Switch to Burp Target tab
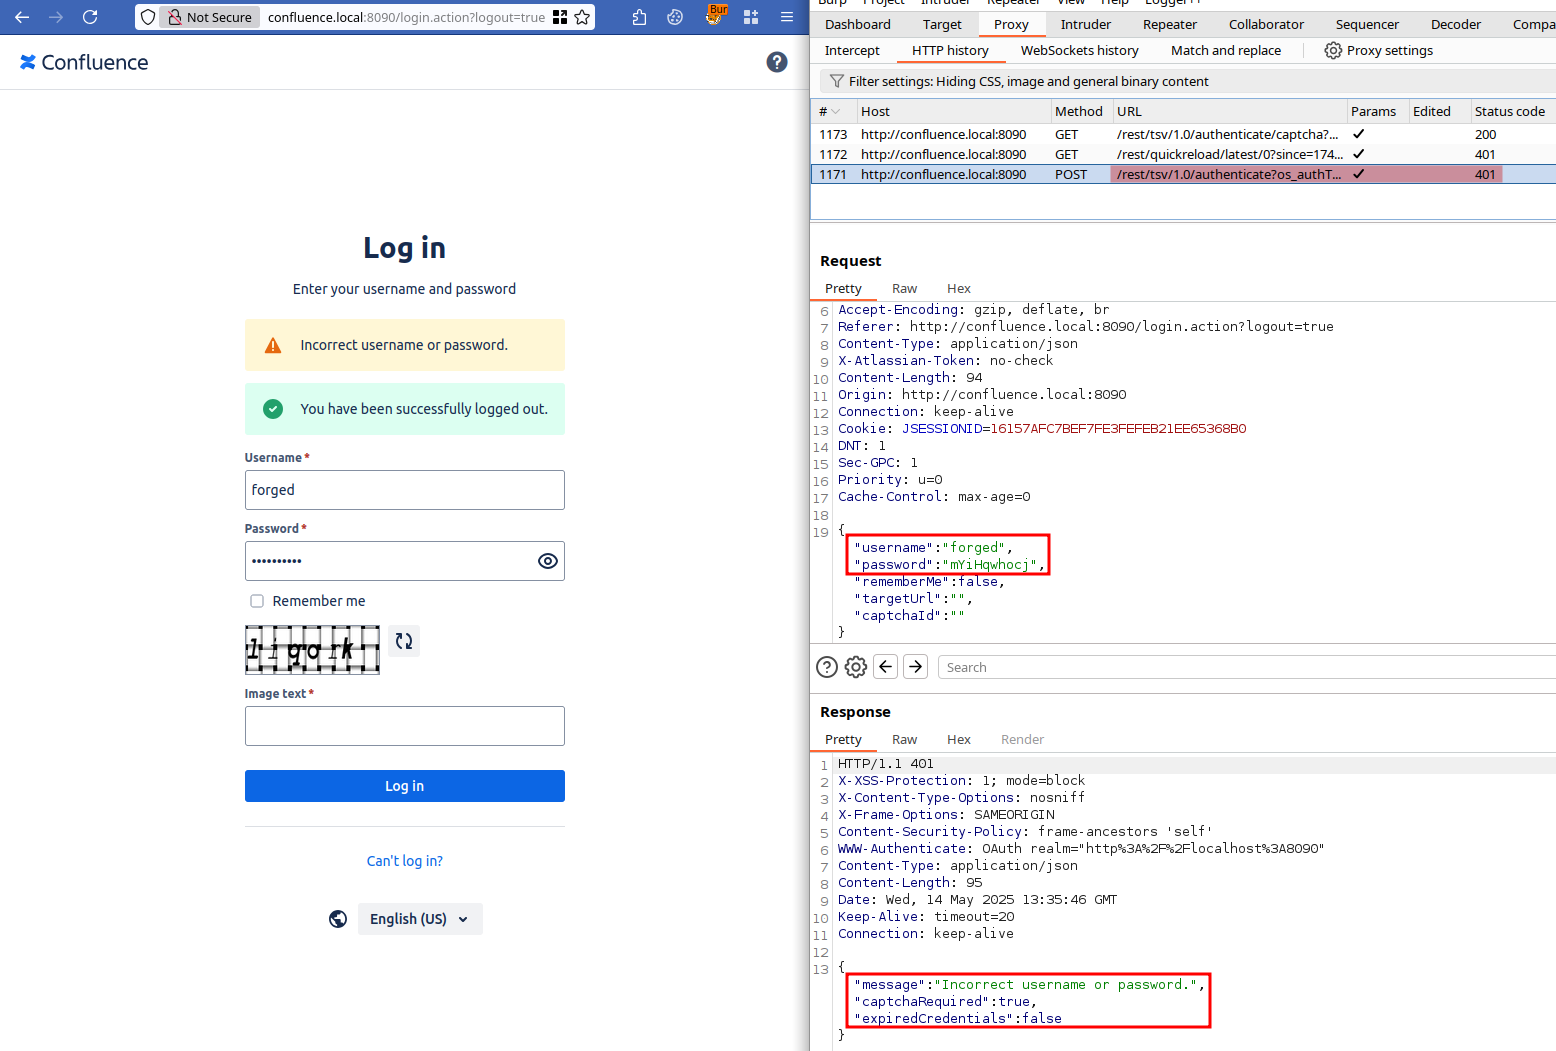 pyautogui.click(x=942, y=24)
